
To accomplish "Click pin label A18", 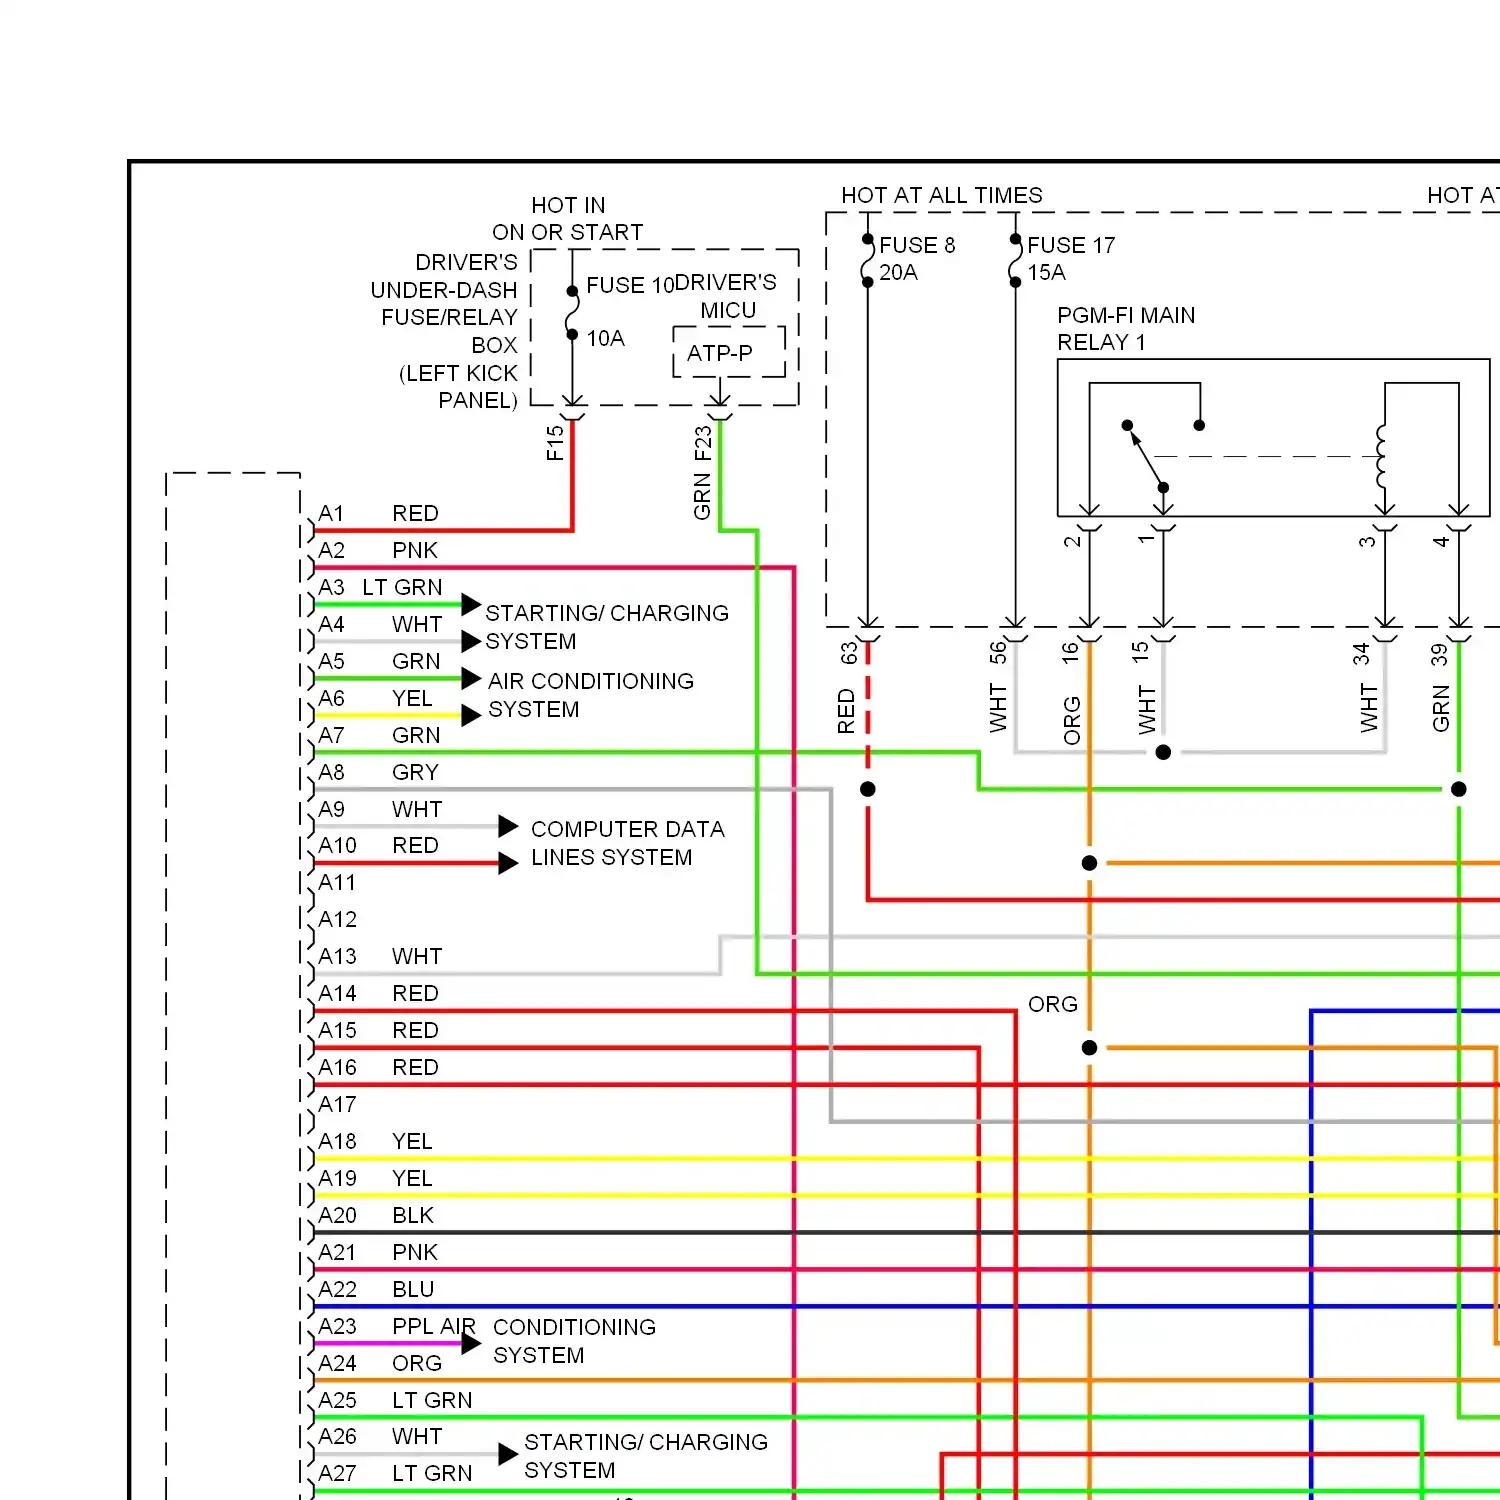I will [x=337, y=1141].
